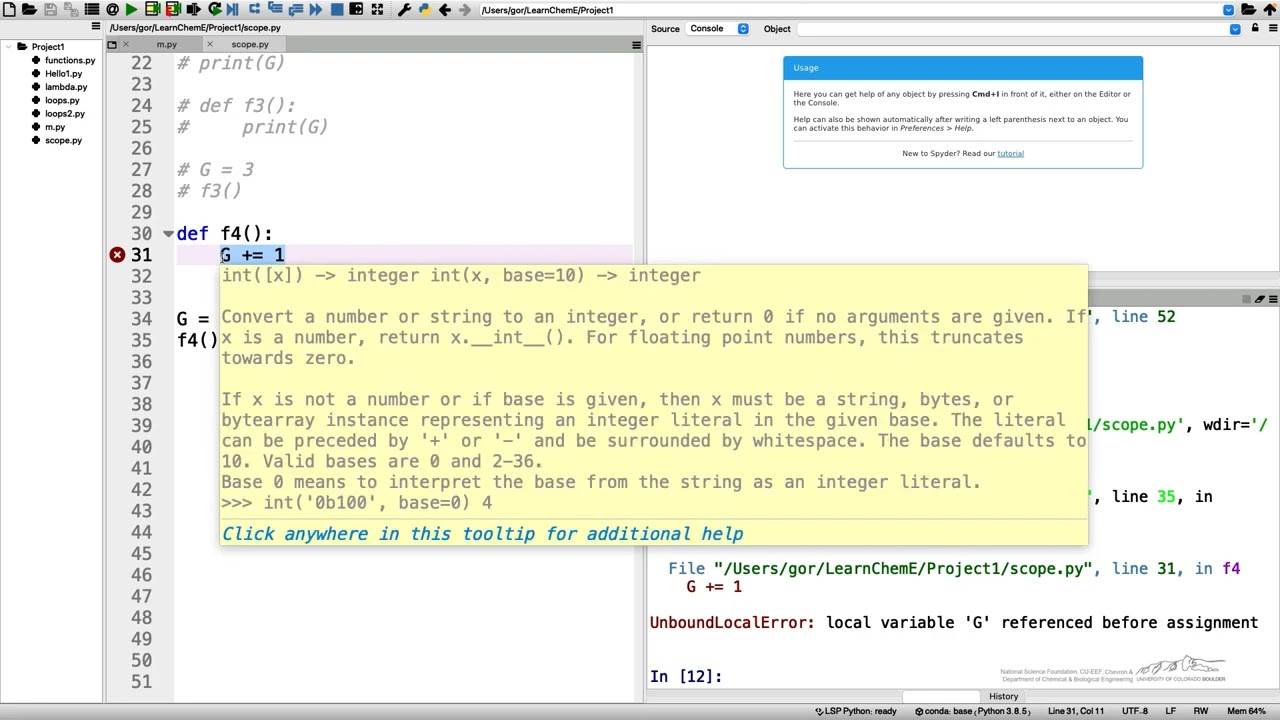Run the file with the green play button
1280x720 pixels.
(131, 10)
